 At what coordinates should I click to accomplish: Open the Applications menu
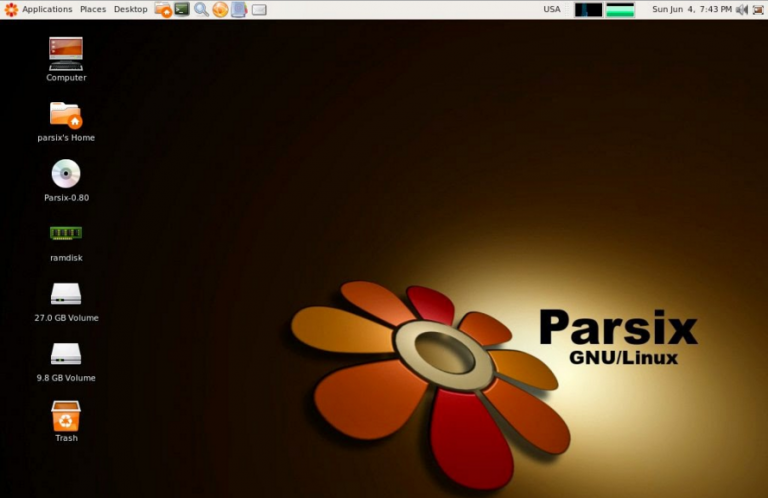[x=47, y=9]
